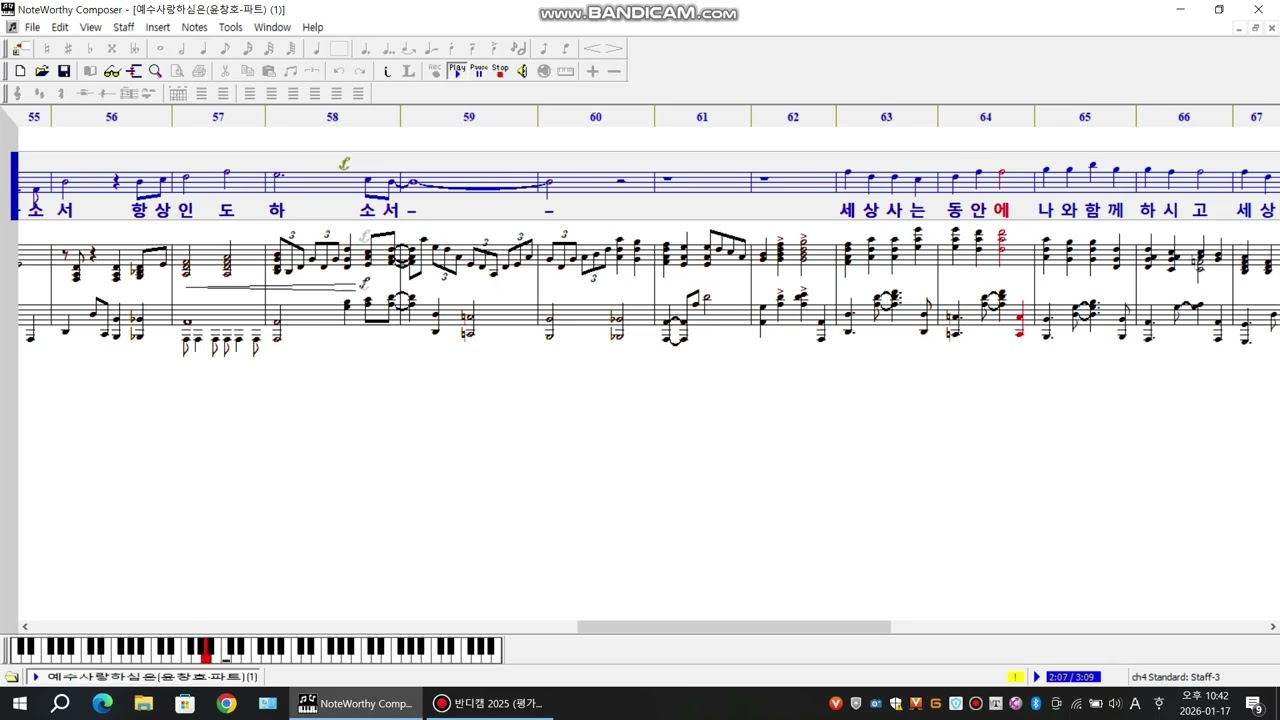This screenshot has height=720, width=1280.
Task: Open the View menu
Action: (90, 27)
